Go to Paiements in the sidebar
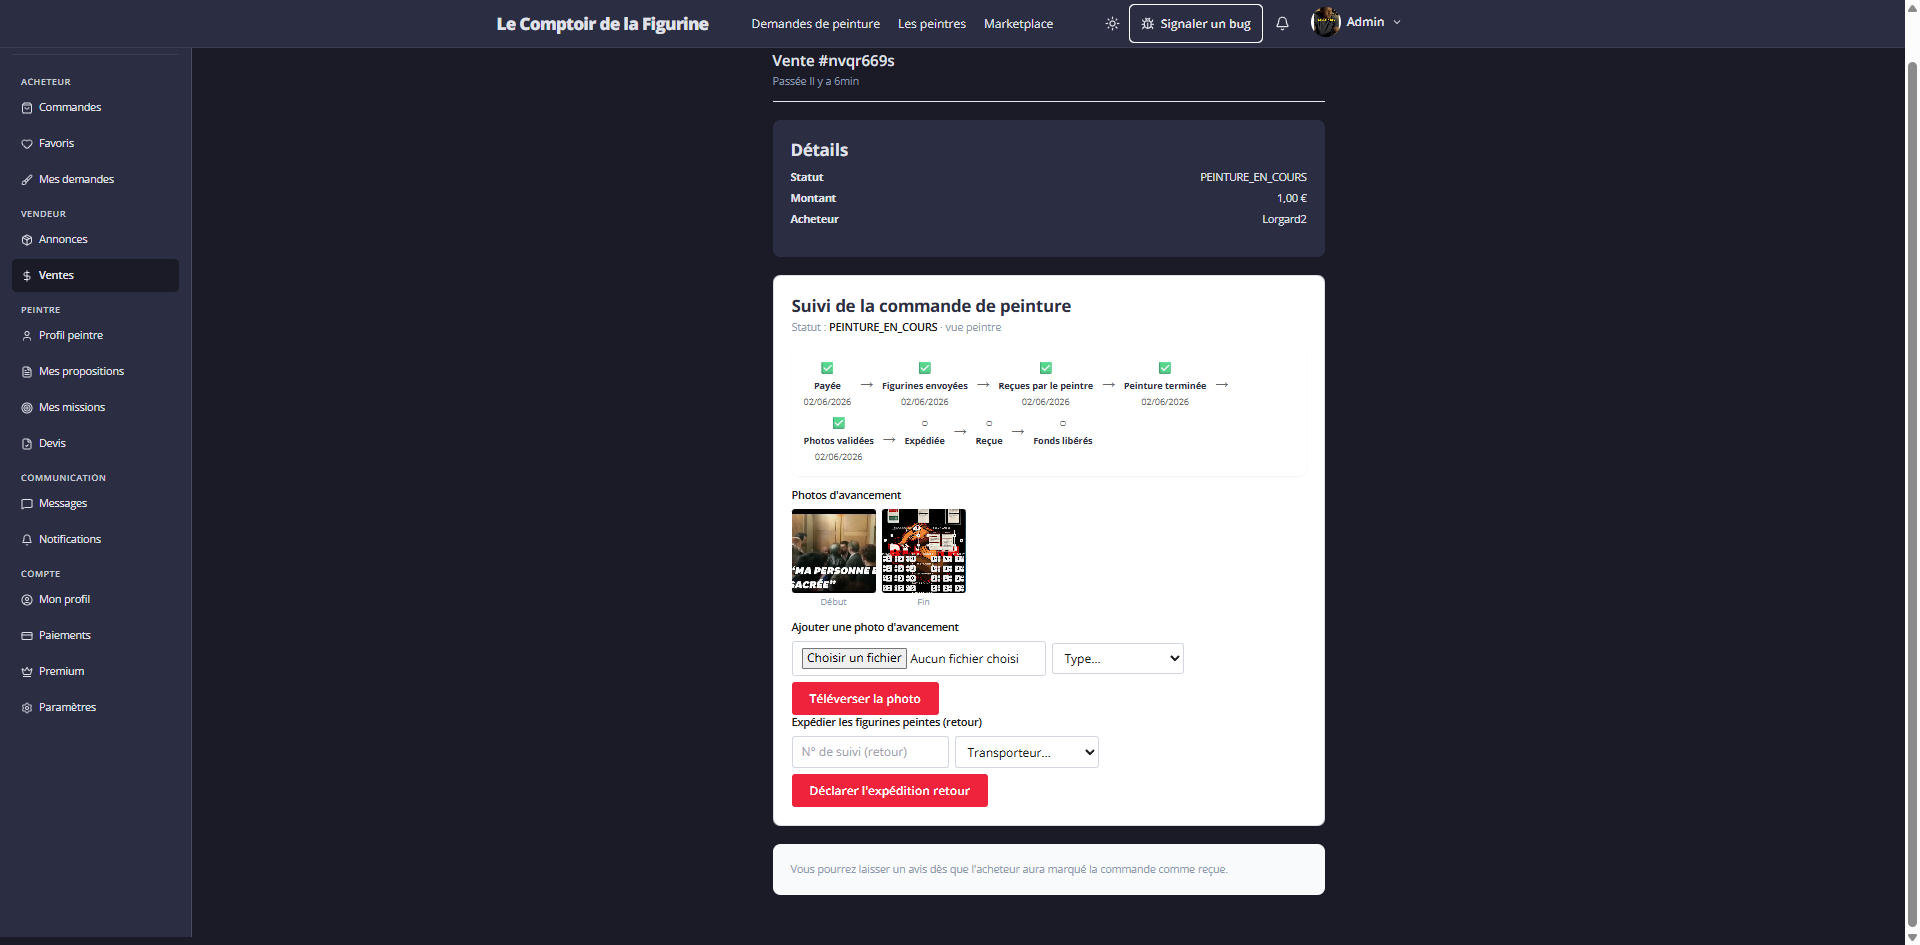Viewport: 1920px width, 945px height. click(x=95, y=636)
